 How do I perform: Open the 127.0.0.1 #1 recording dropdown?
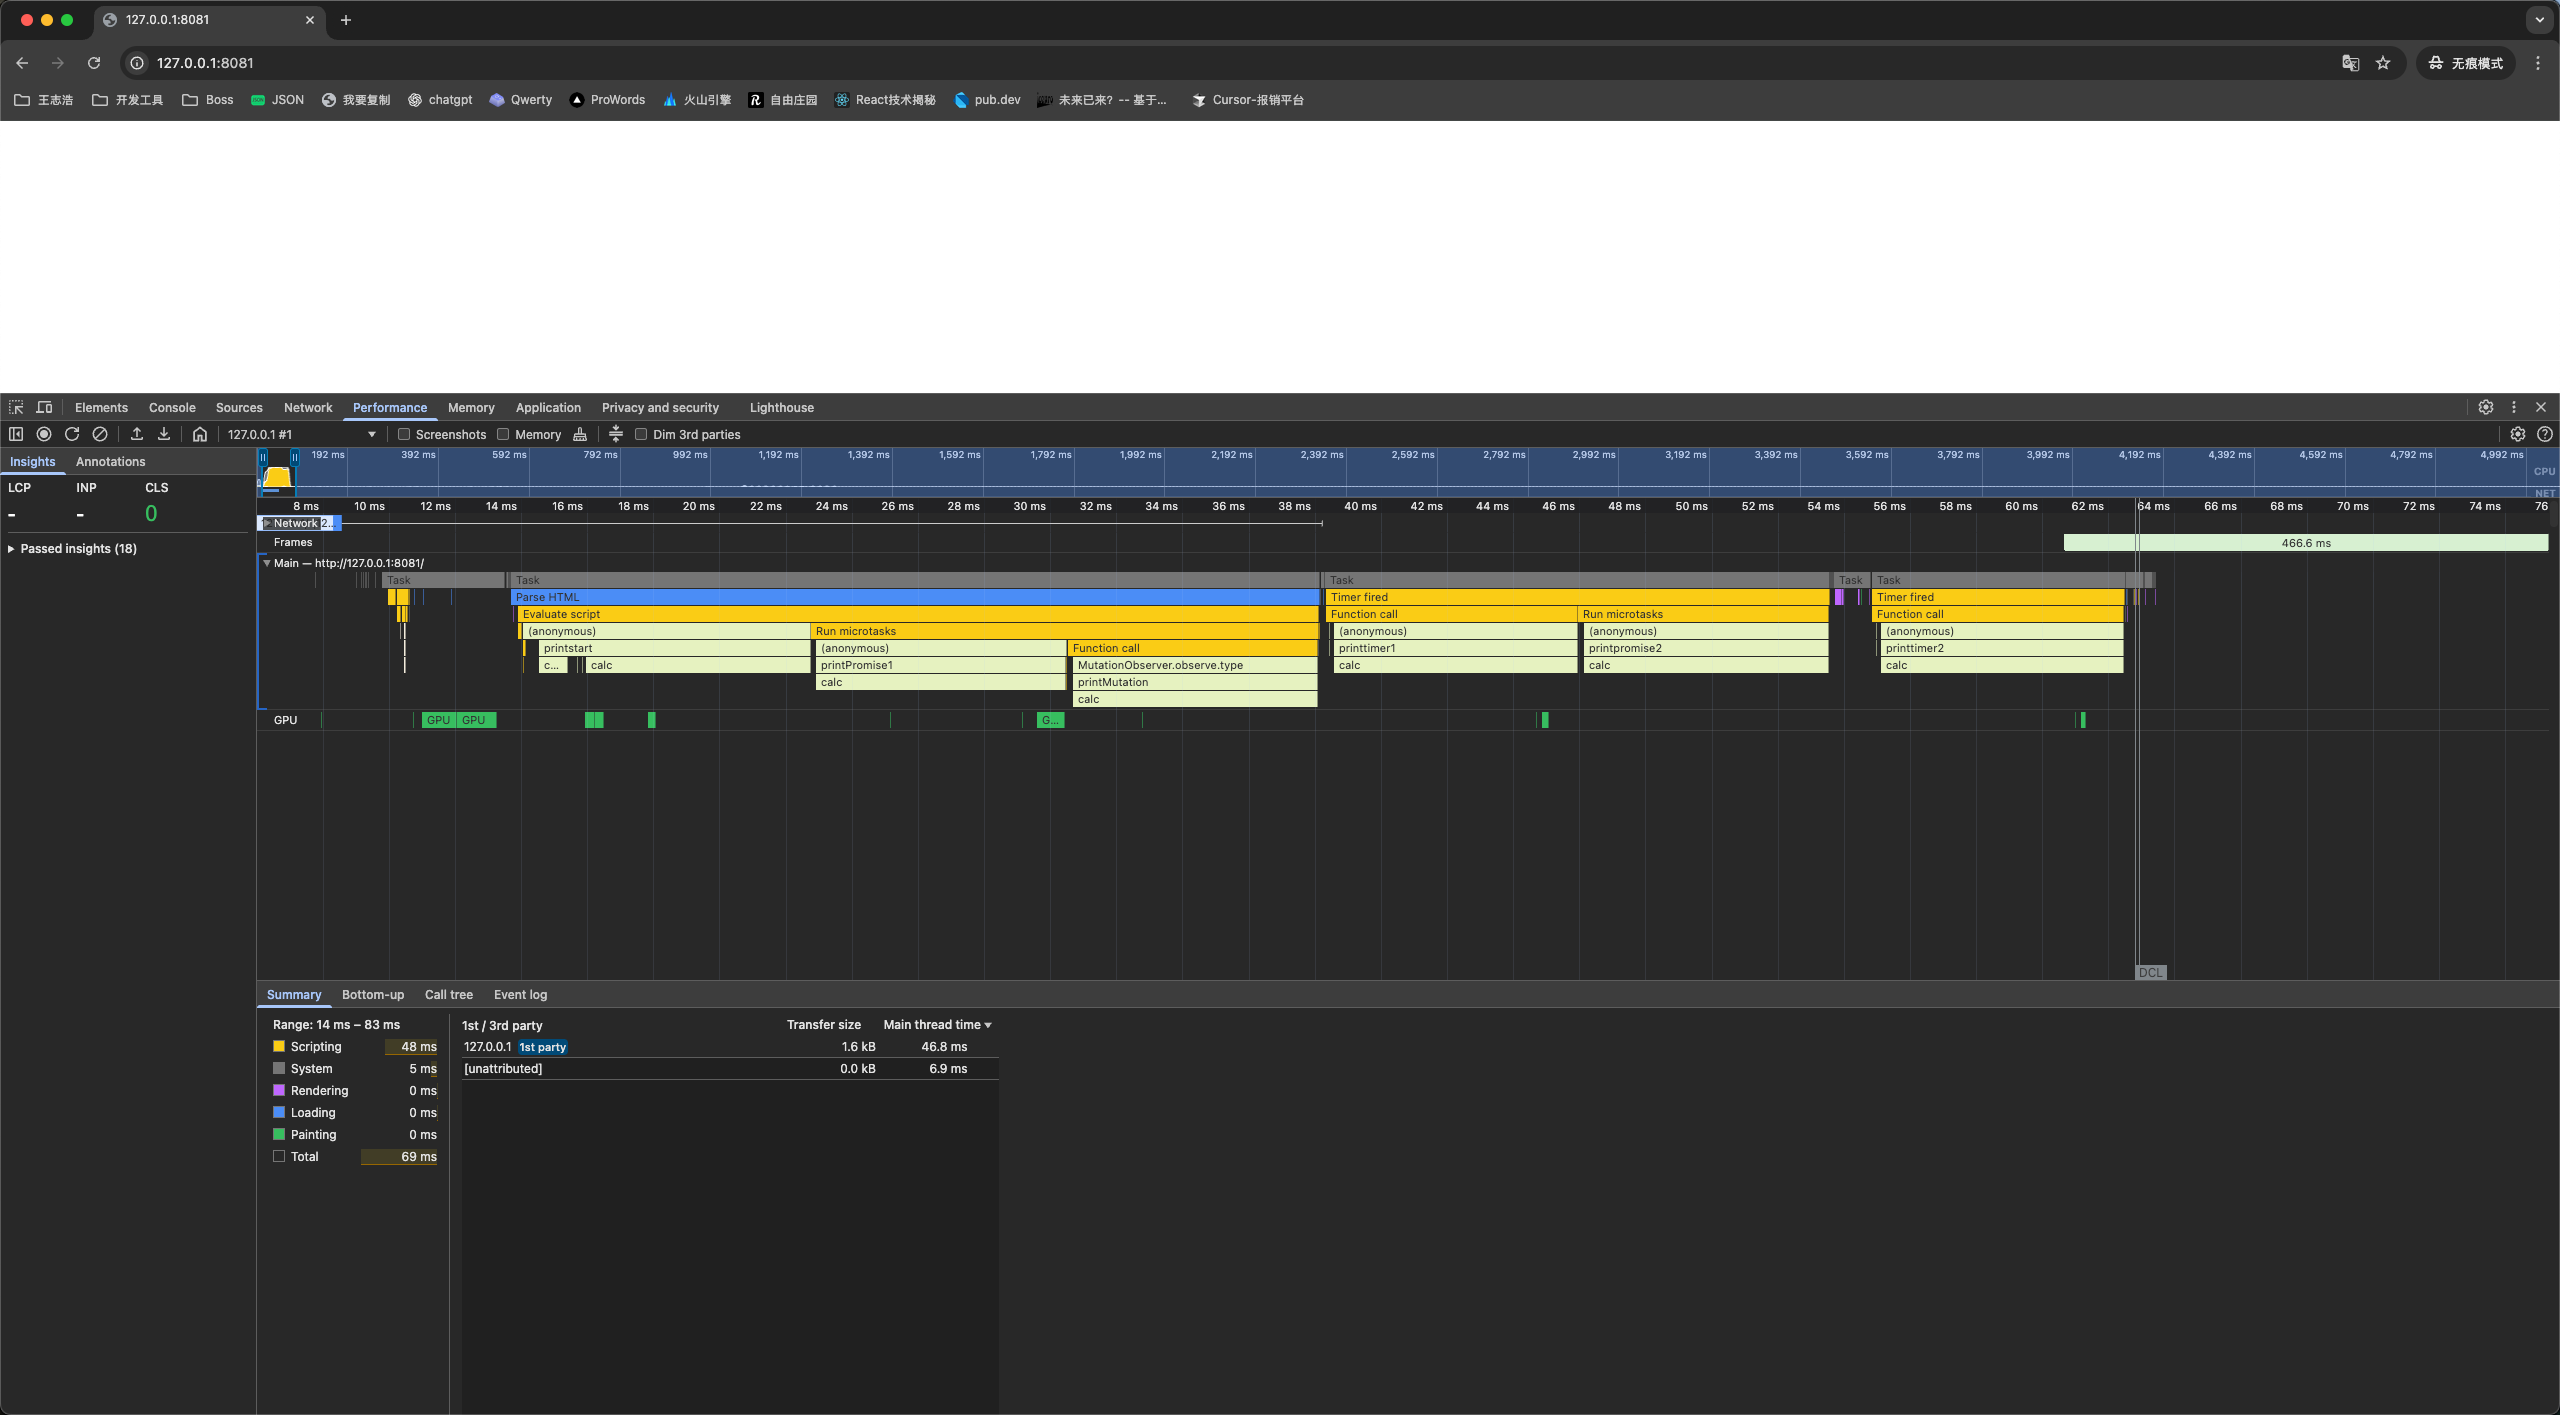click(x=300, y=434)
